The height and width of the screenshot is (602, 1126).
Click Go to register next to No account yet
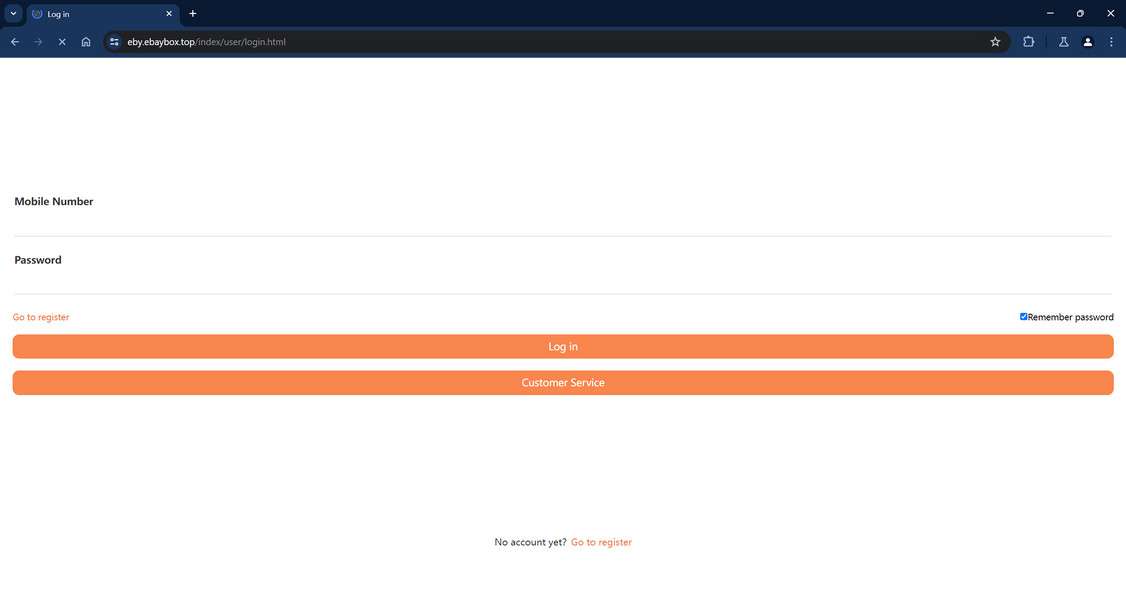click(x=601, y=542)
